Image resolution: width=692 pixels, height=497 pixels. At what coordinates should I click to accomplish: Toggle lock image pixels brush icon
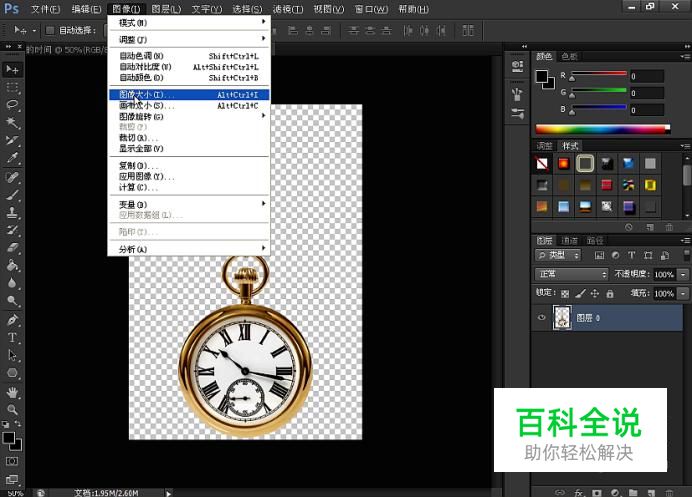[580, 294]
